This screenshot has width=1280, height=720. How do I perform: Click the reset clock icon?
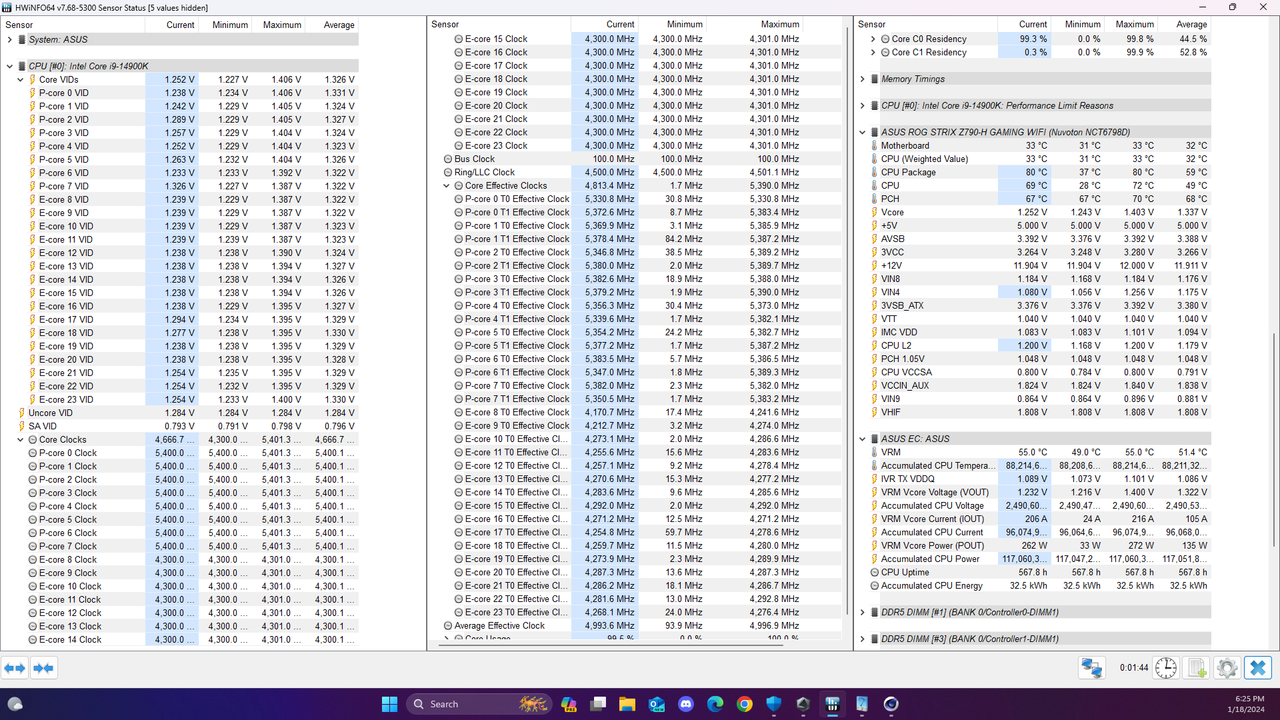1166,668
